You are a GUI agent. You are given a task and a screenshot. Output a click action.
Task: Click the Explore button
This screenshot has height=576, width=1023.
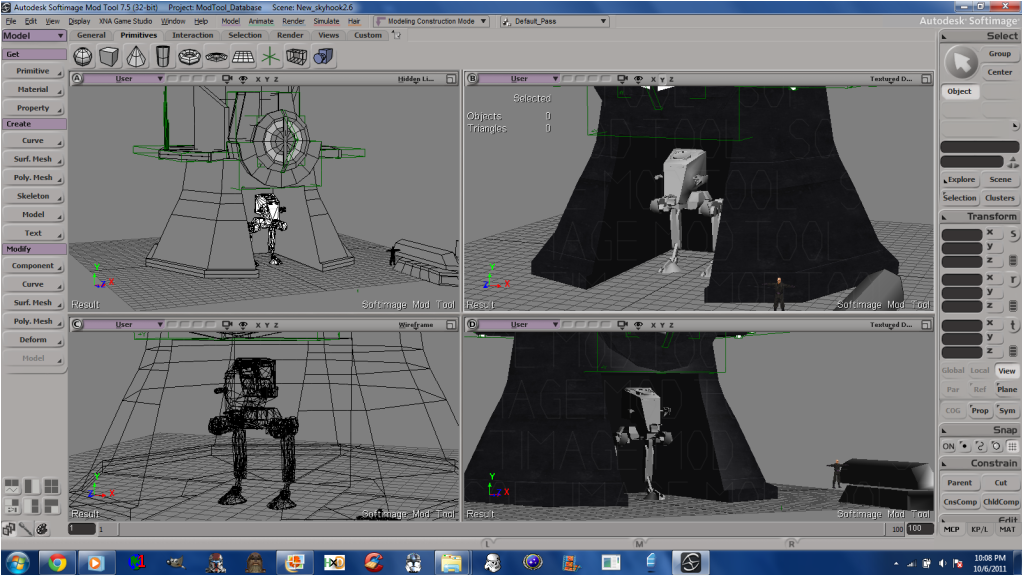tap(960, 179)
